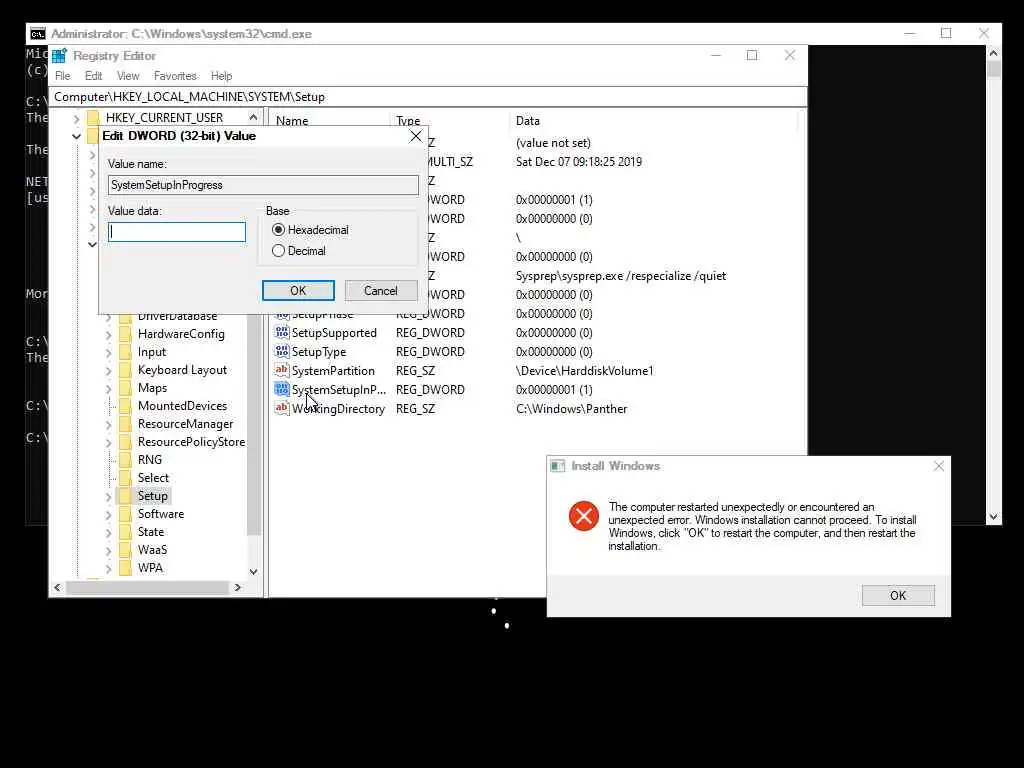This screenshot has height=768, width=1024.
Task: Click the red error icon in Install Windows
Action: pyautogui.click(x=584, y=517)
